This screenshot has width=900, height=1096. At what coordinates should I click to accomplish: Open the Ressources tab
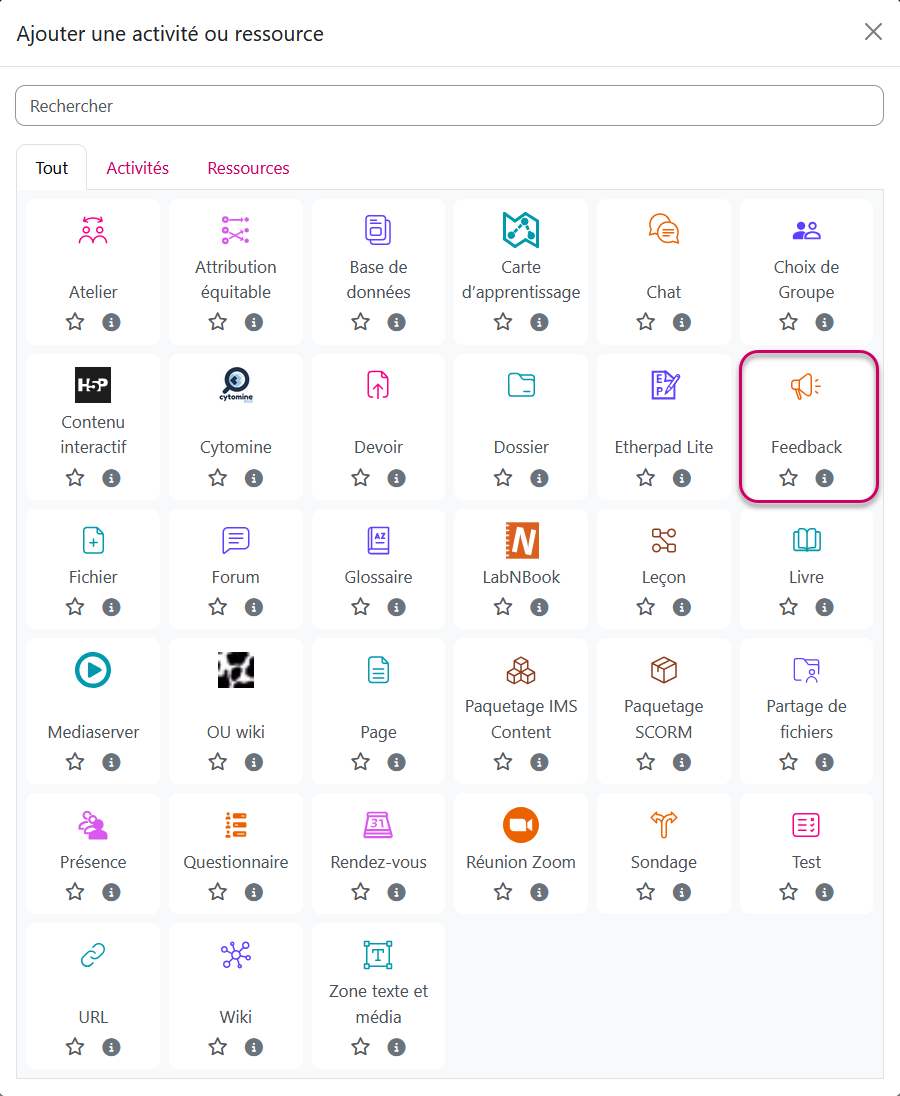(248, 168)
